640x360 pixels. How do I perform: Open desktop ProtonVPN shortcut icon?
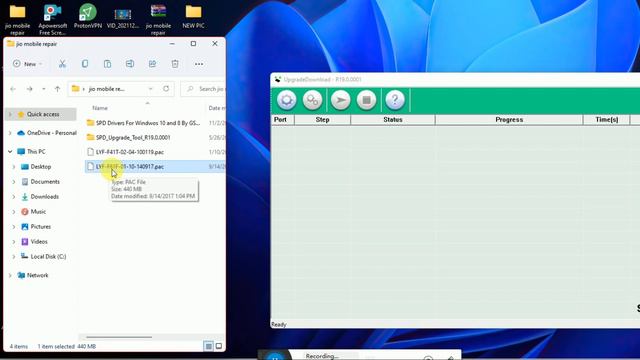[x=88, y=16]
